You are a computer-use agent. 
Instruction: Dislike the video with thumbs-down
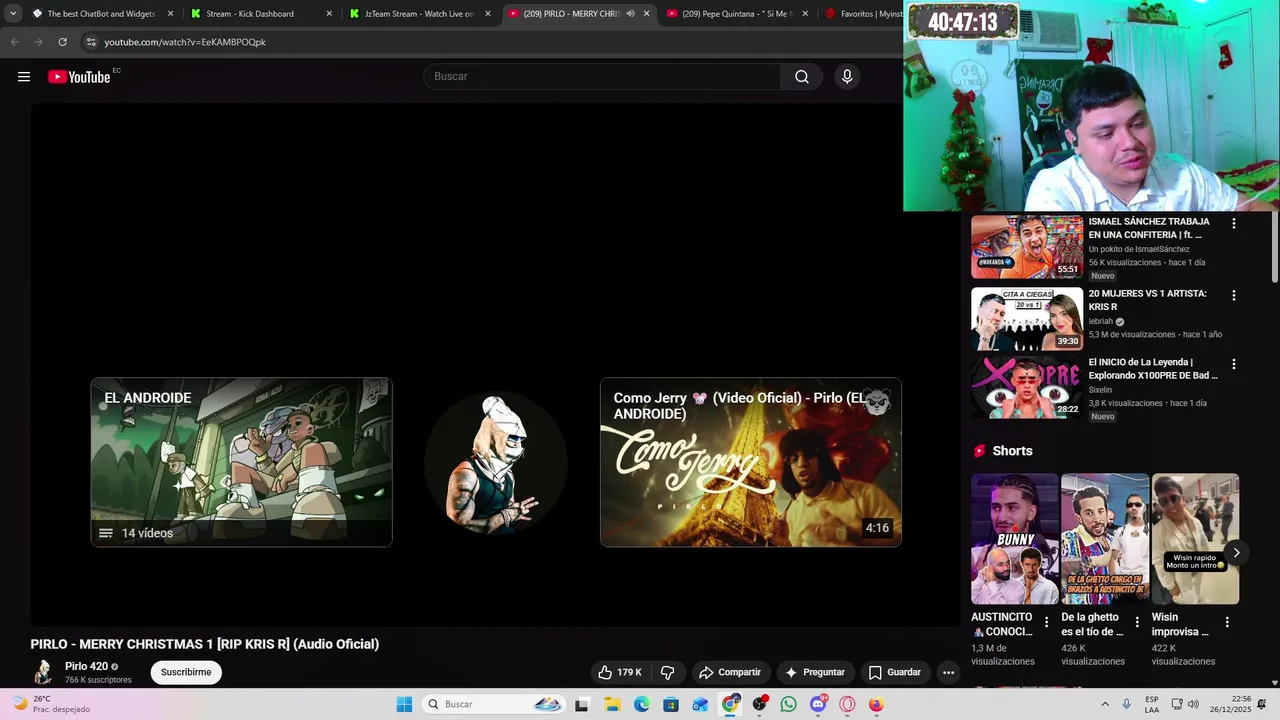pos(668,672)
